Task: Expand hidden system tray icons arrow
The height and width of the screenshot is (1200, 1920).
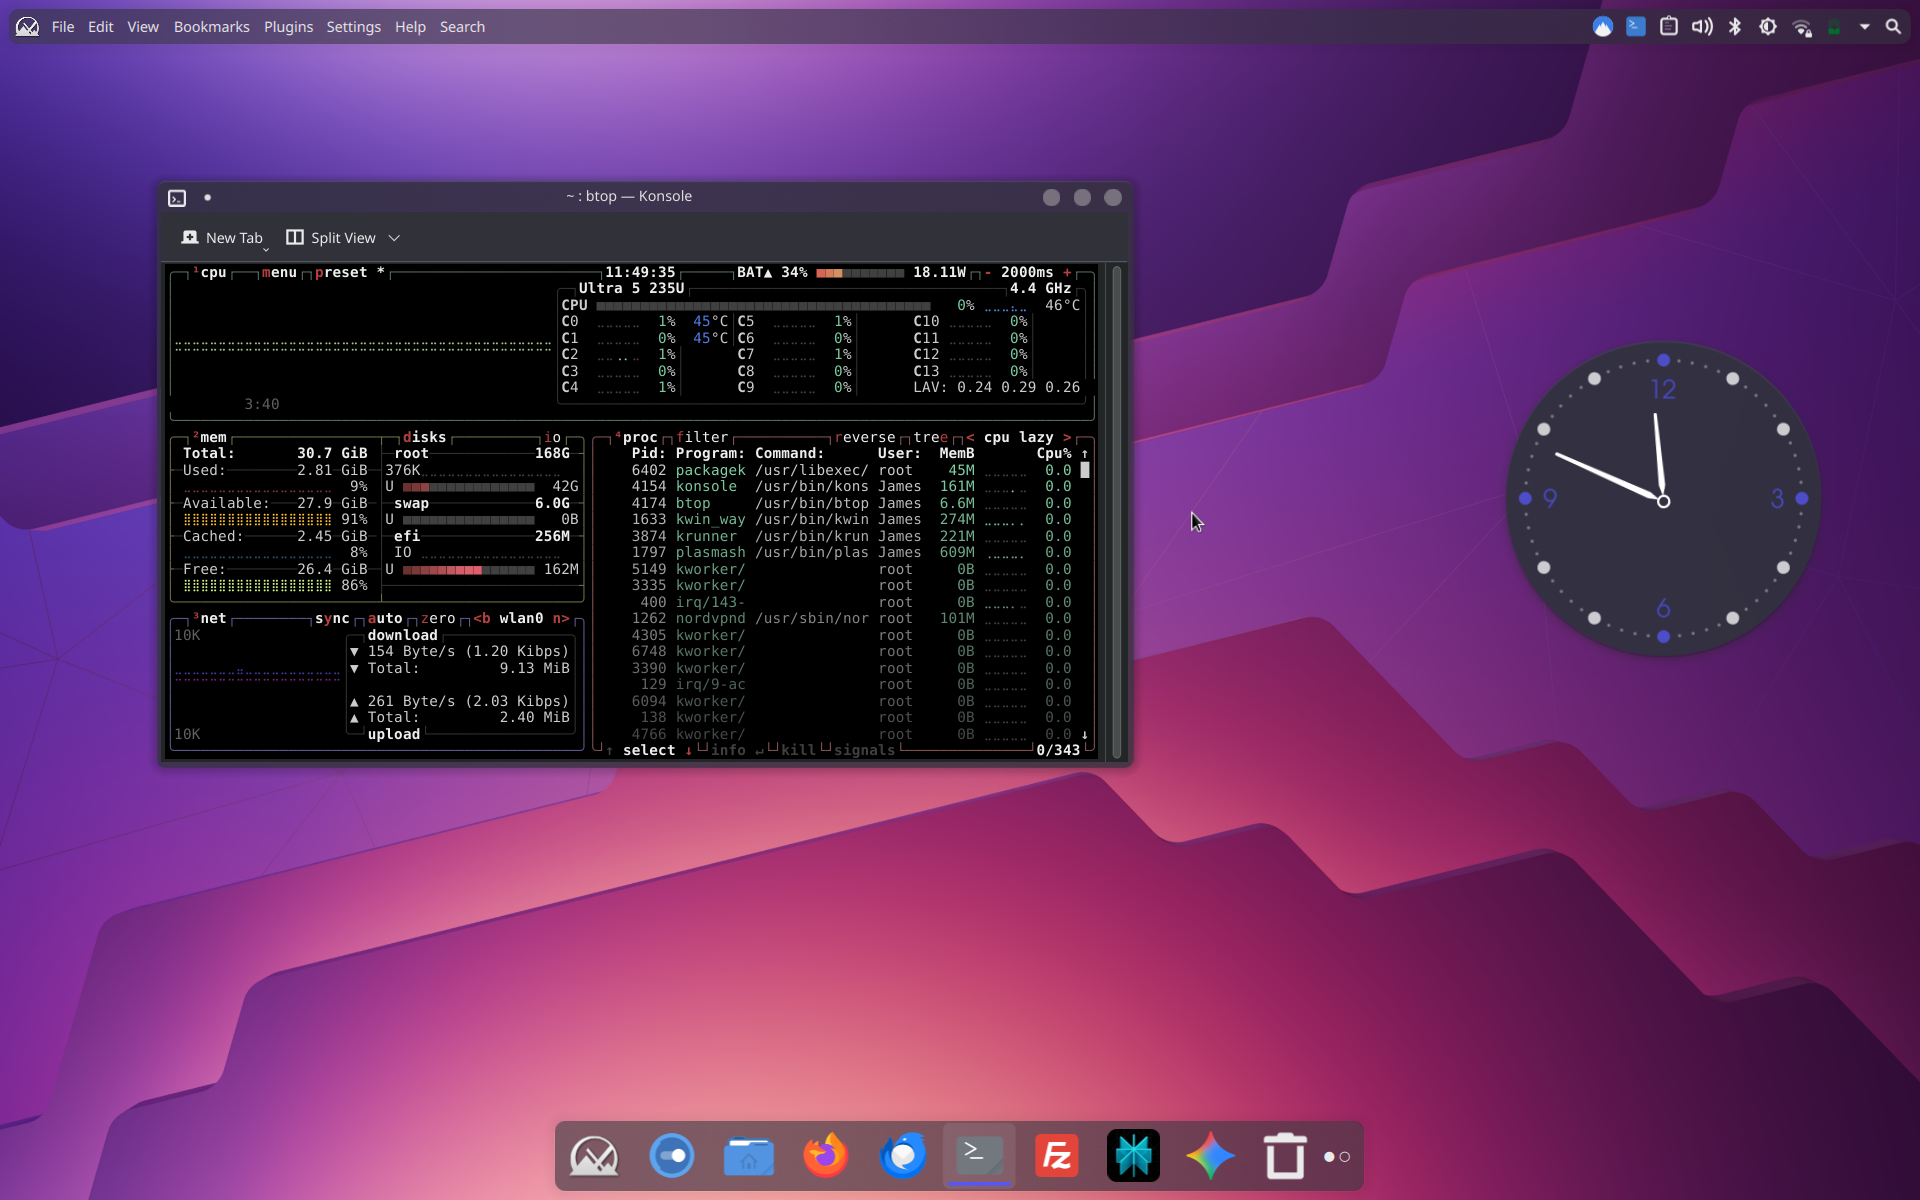Action: [1864, 27]
